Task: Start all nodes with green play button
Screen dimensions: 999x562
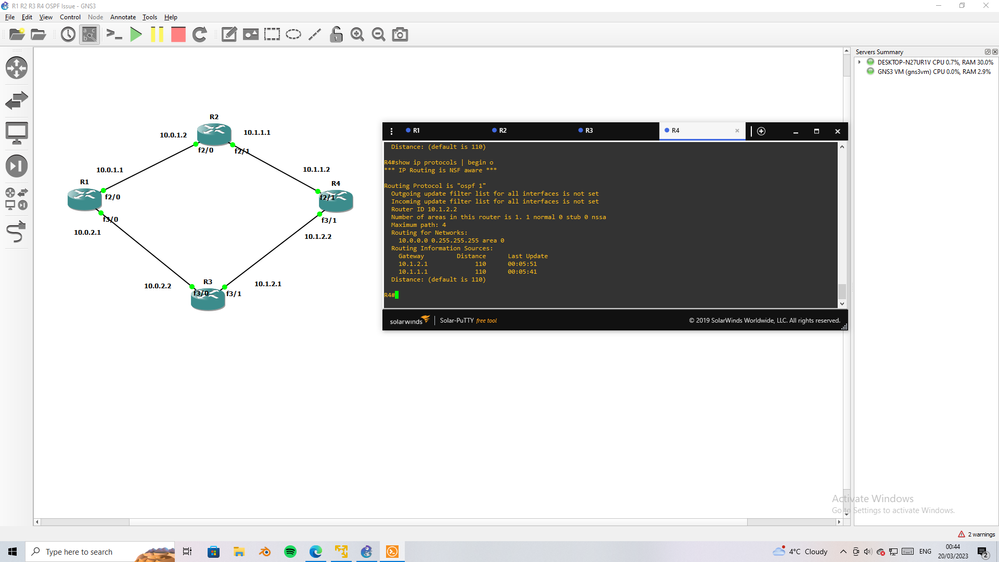Action: 136,34
